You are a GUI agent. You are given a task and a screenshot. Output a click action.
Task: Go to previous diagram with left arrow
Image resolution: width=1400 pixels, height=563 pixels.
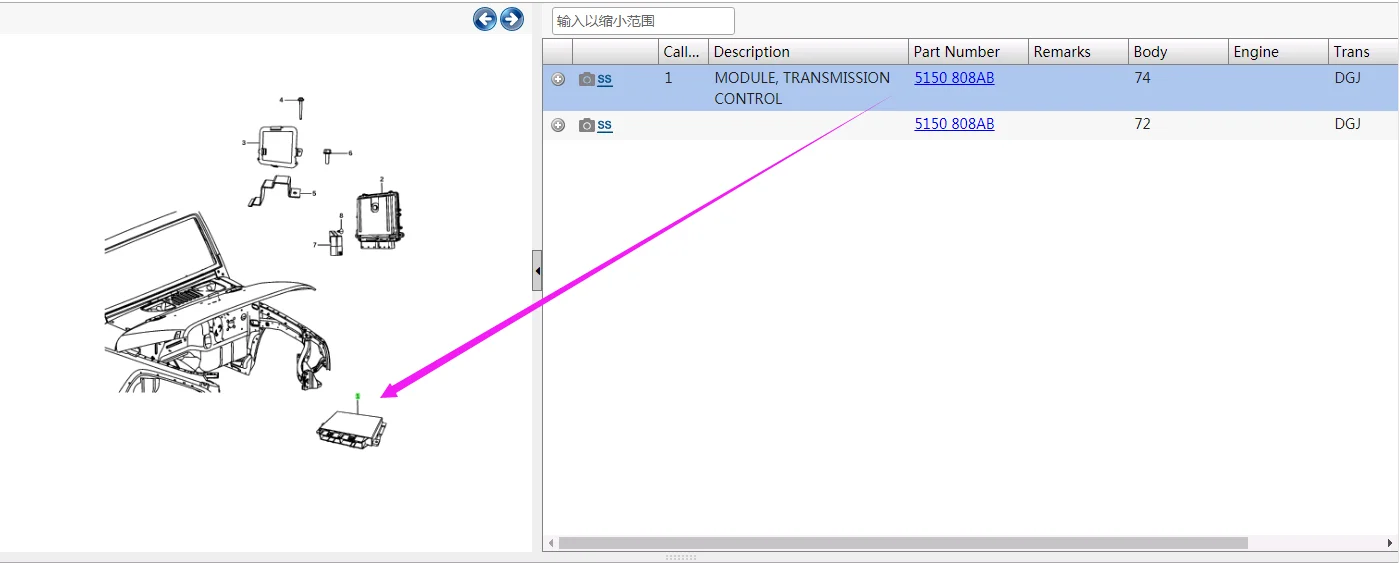point(485,18)
